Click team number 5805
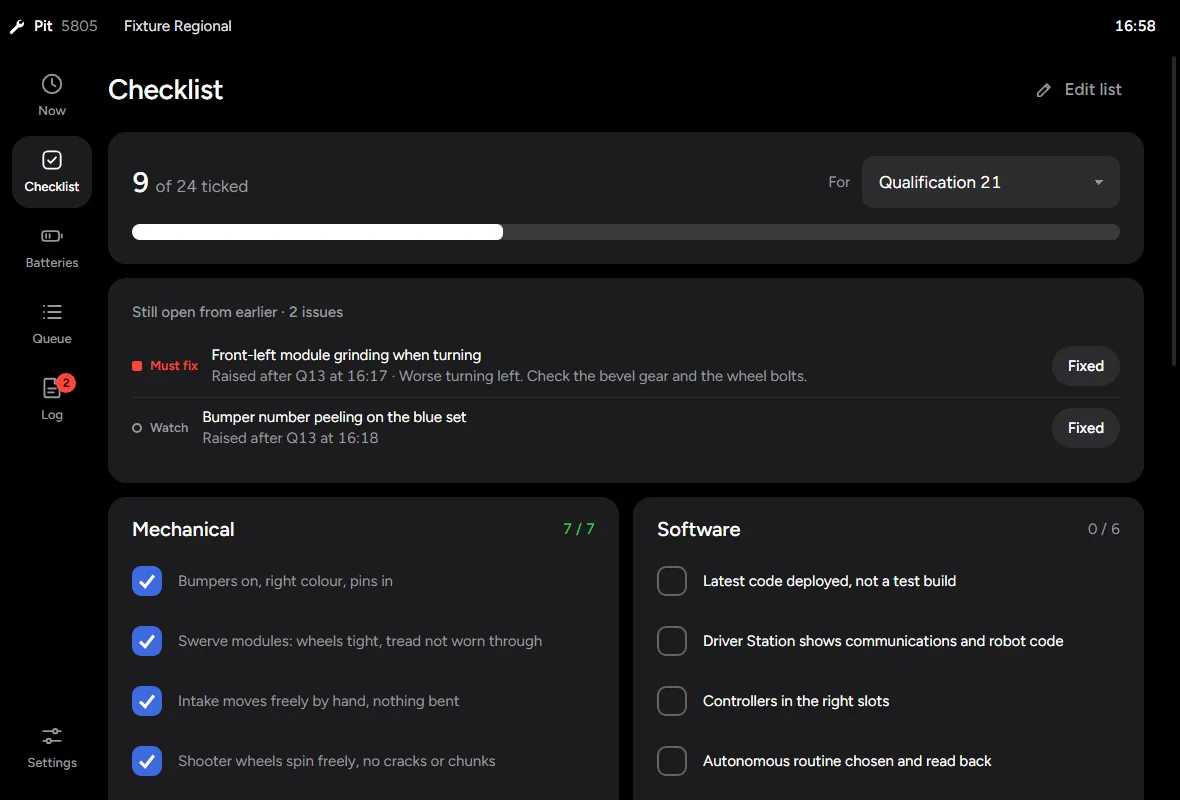The width and height of the screenshot is (1180, 800). [x=79, y=26]
